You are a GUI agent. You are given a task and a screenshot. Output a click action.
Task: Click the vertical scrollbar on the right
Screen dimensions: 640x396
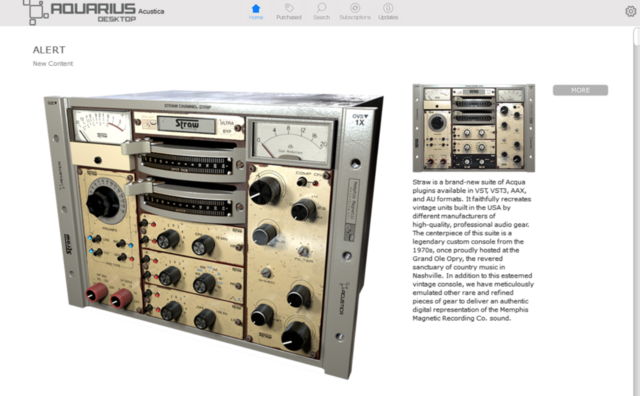tap(636, 211)
